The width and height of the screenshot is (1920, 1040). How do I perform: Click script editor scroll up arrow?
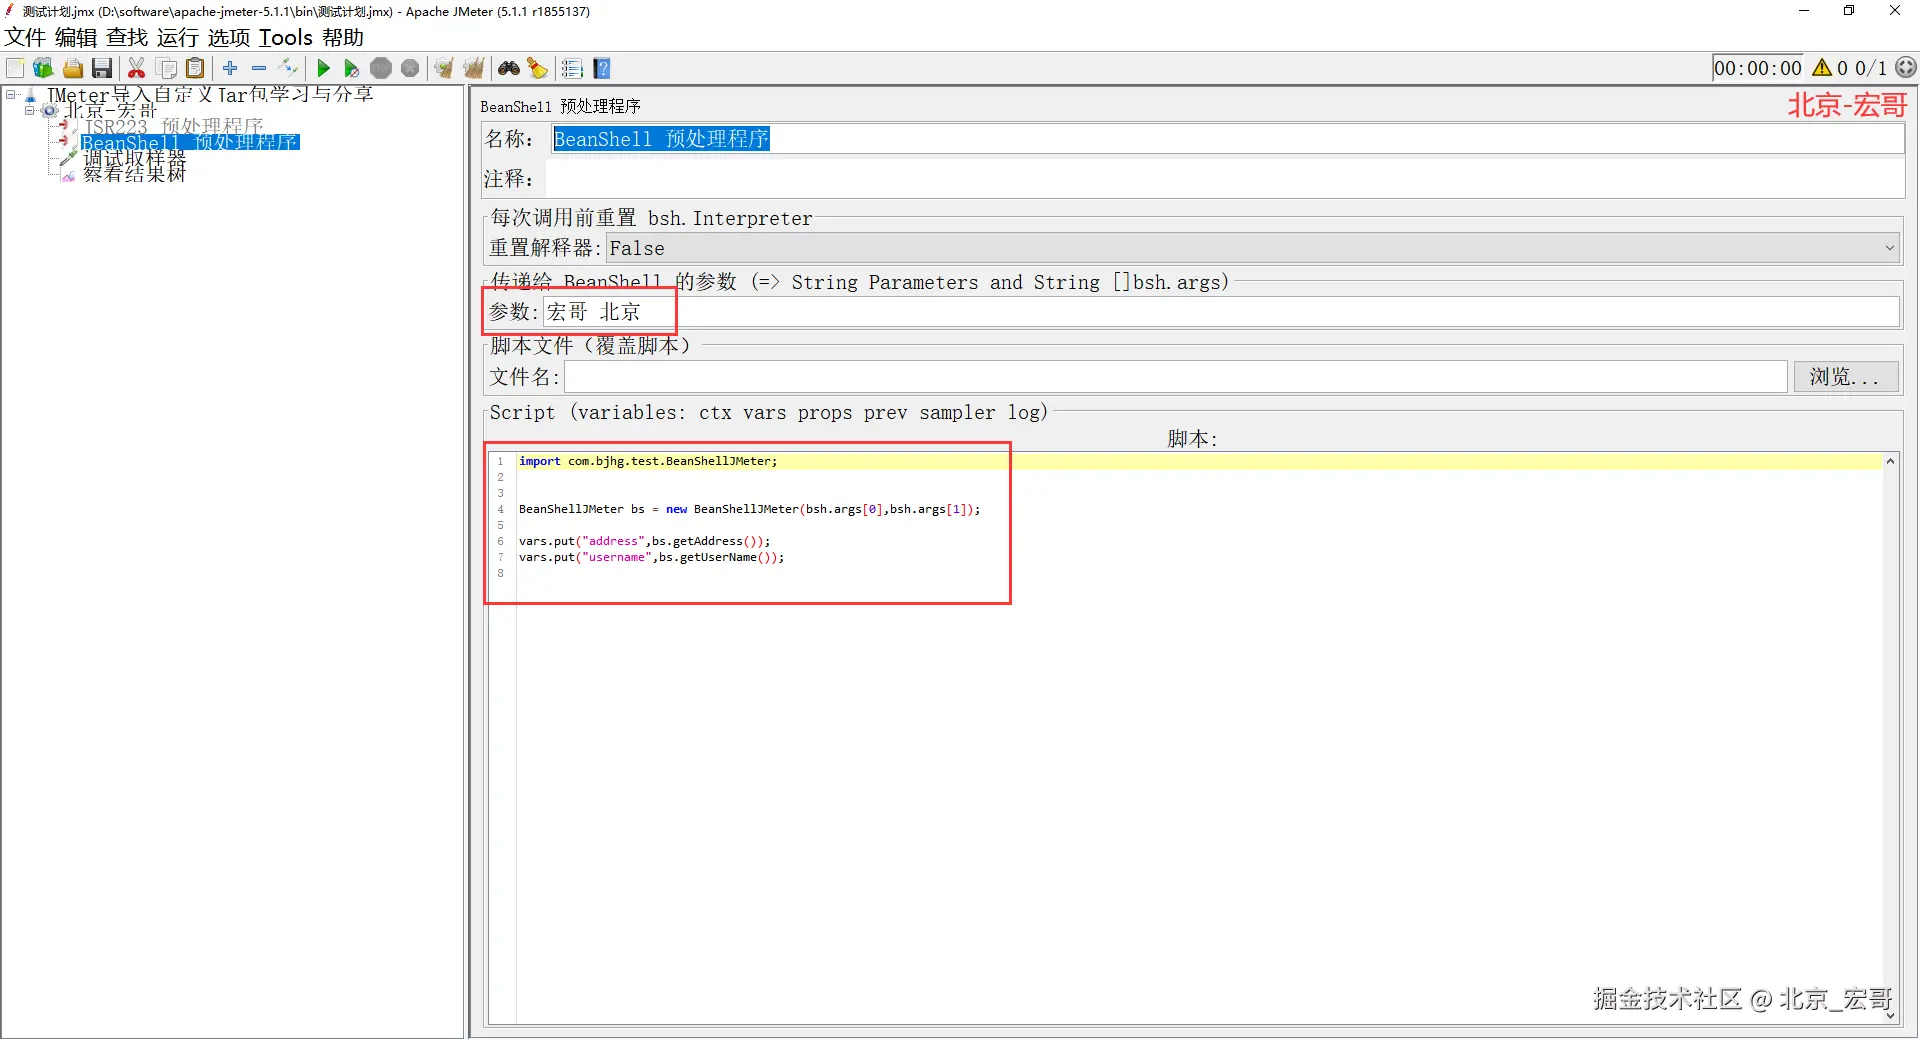click(x=1890, y=461)
